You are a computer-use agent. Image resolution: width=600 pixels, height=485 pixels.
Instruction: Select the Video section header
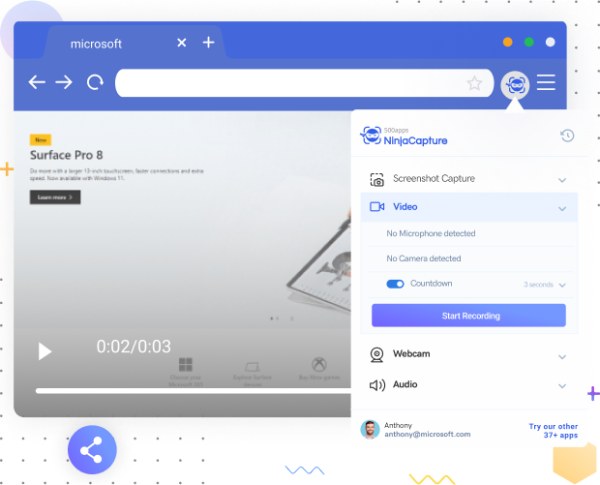[469, 207]
